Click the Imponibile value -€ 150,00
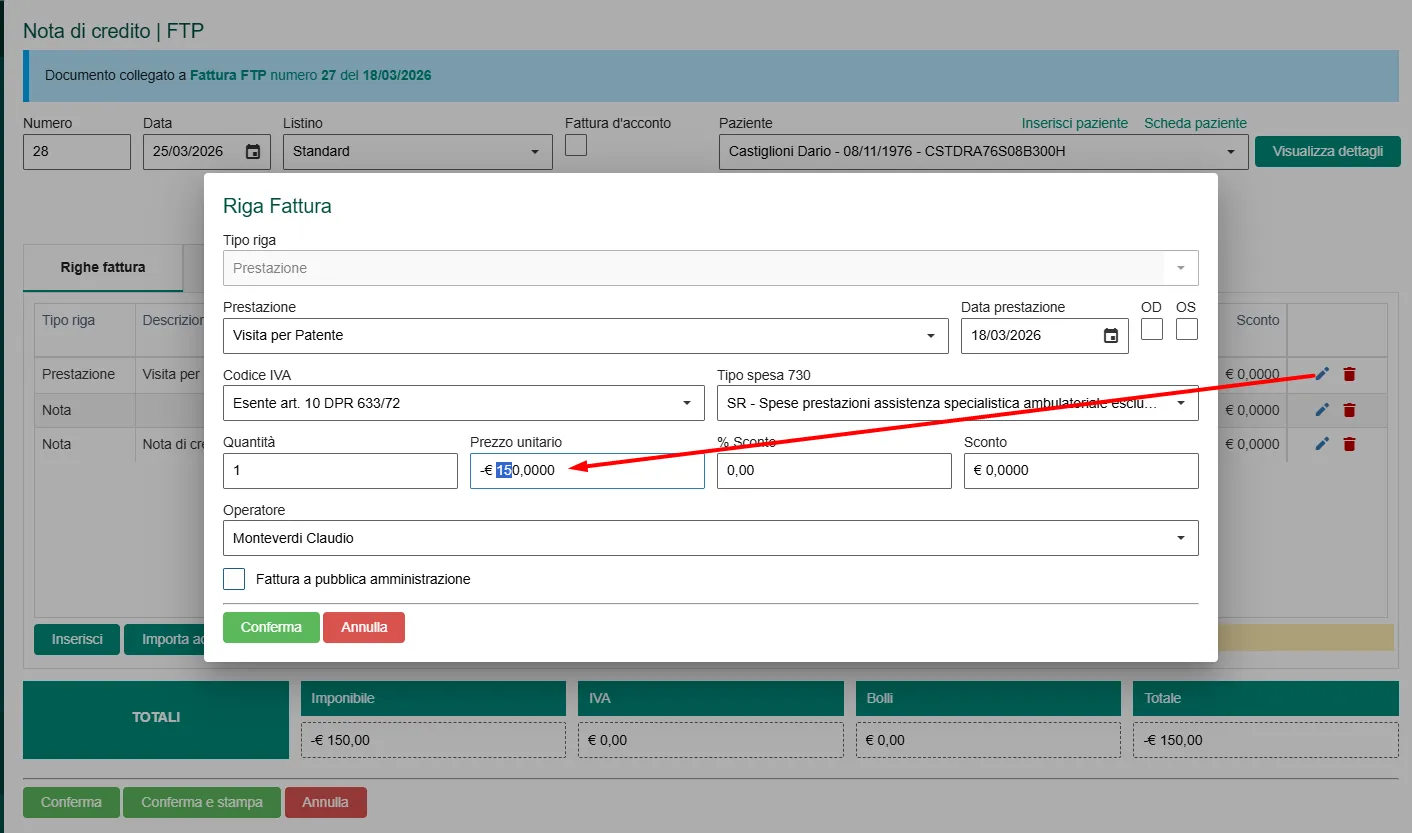This screenshot has width=1412, height=833. (x=433, y=741)
